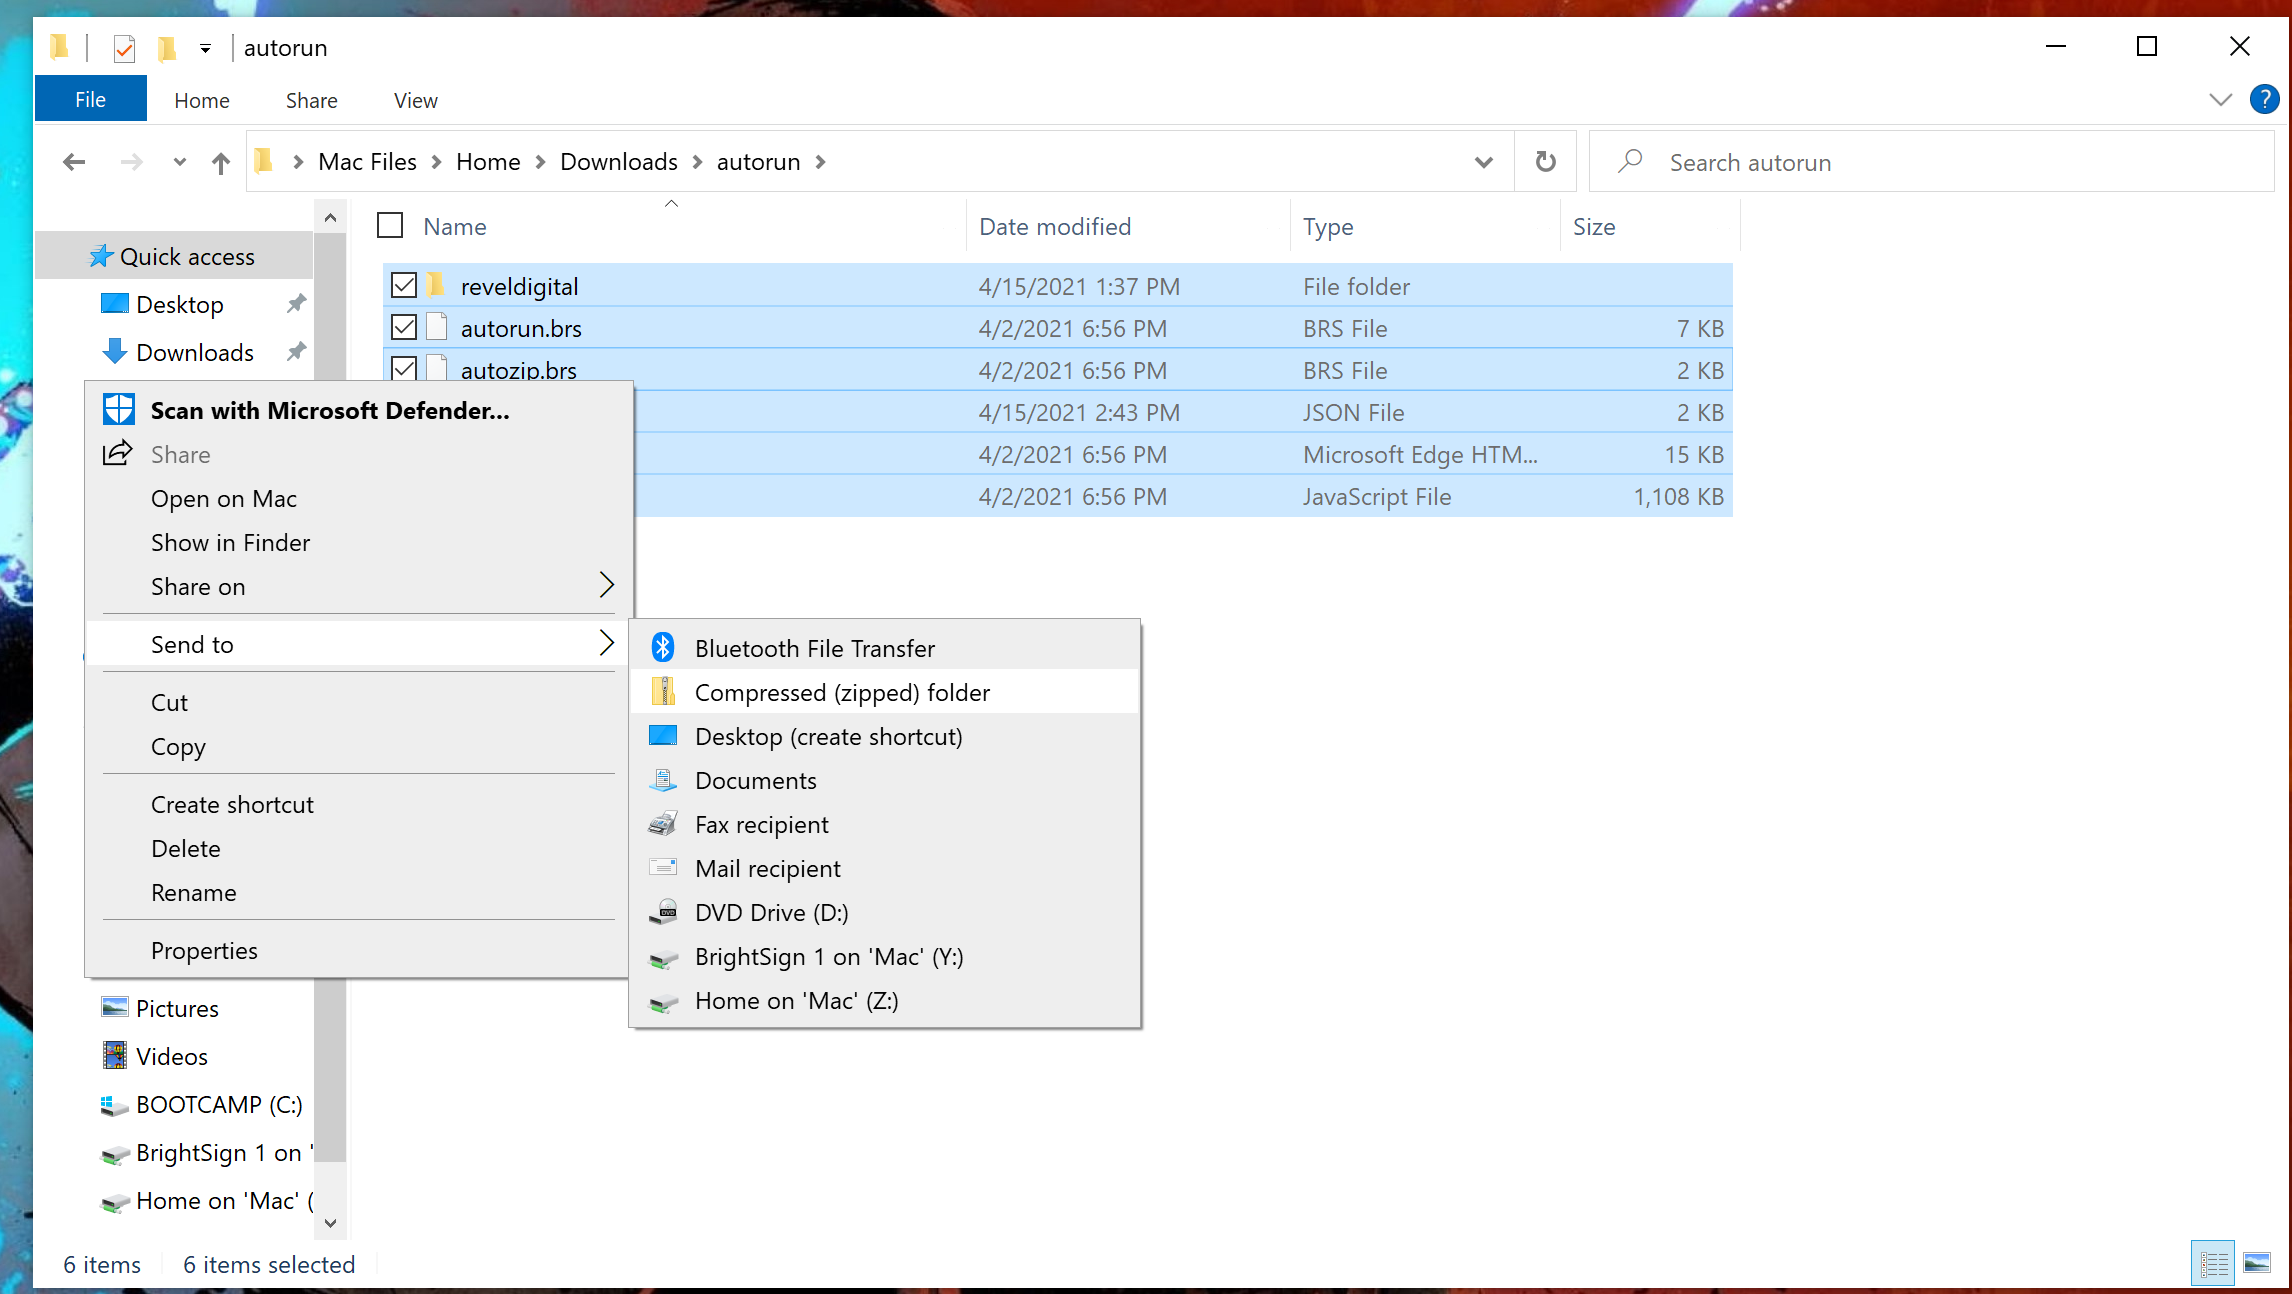The height and width of the screenshot is (1294, 2292).
Task: Uncheck the reveldigital folder checkbox
Action: pos(404,286)
